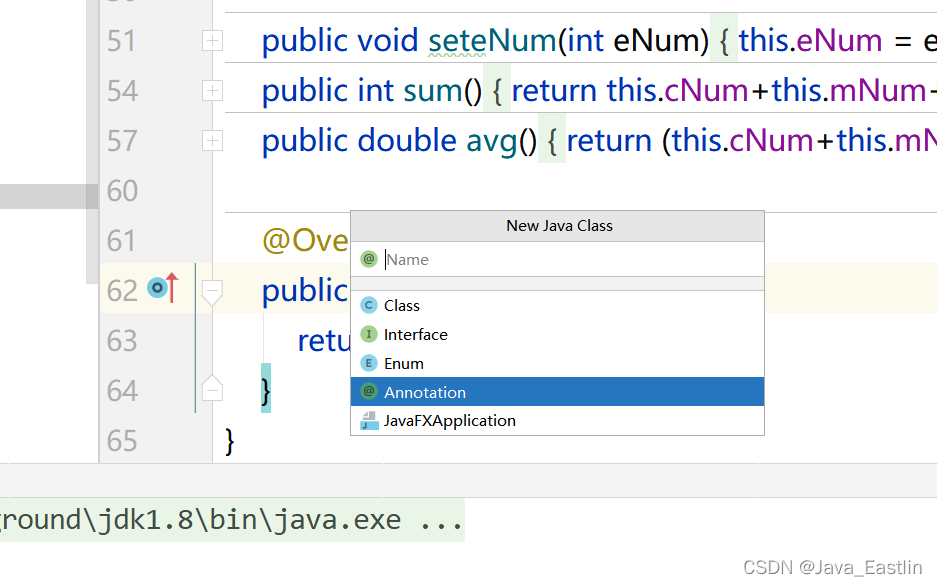Viewport: 937px width, 586px height.
Task: Click the Interface type icon
Action: coord(369,335)
